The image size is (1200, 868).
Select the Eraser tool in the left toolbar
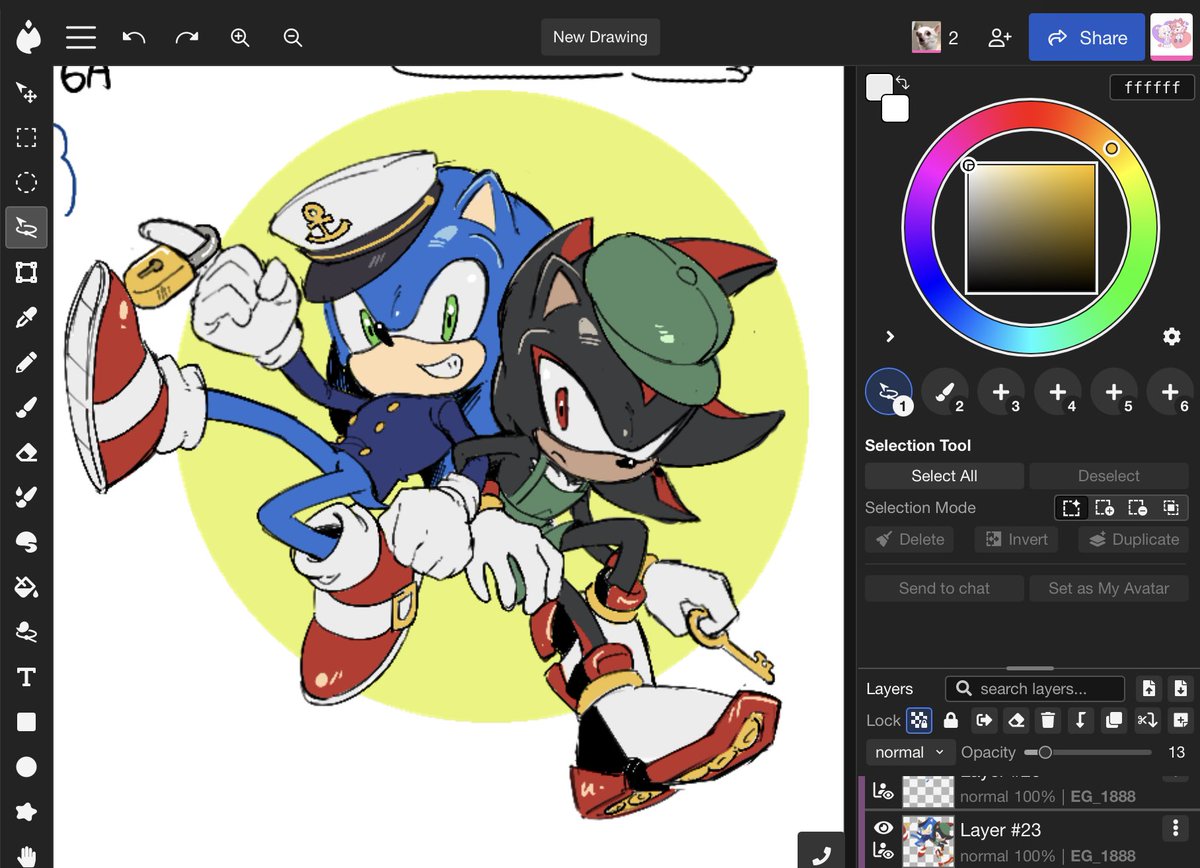pos(26,453)
